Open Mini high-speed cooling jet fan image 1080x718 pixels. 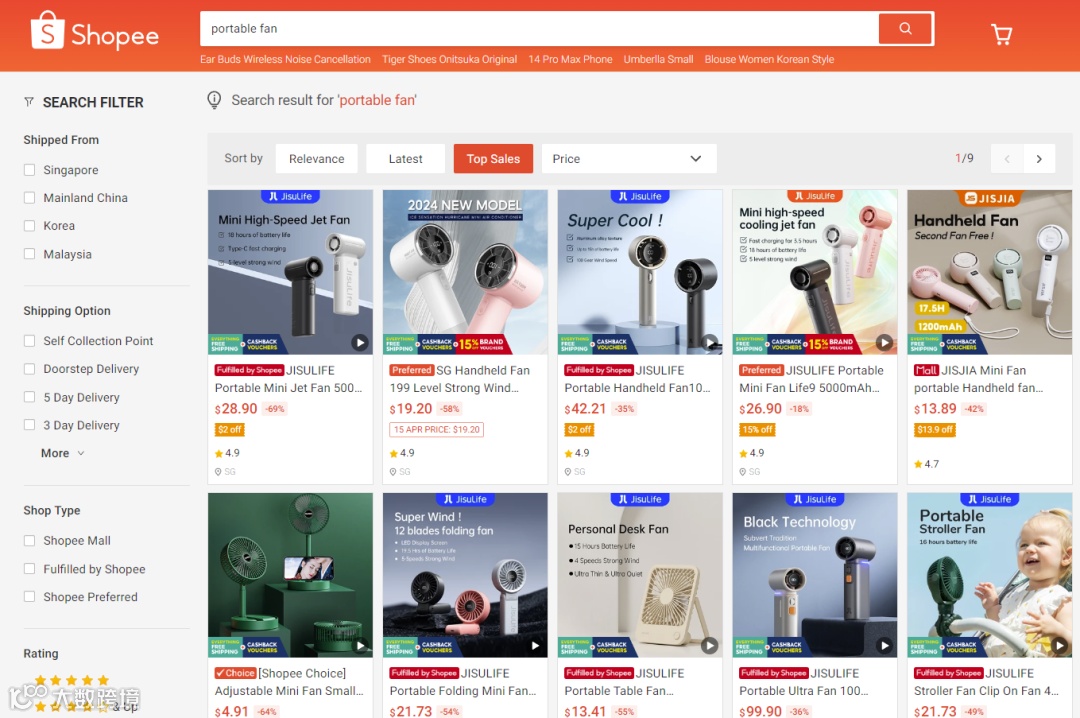click(815, 272)
